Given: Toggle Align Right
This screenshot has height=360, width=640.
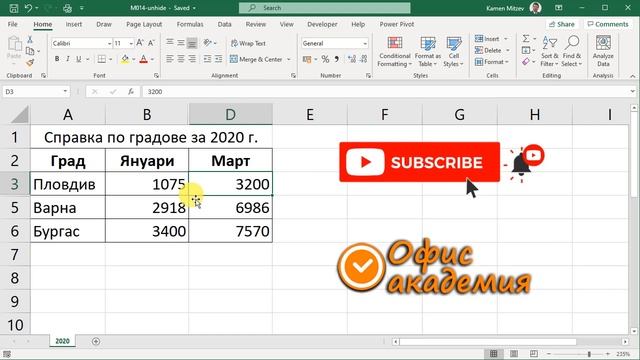Looking at the screenshot, I should point(192,59).
